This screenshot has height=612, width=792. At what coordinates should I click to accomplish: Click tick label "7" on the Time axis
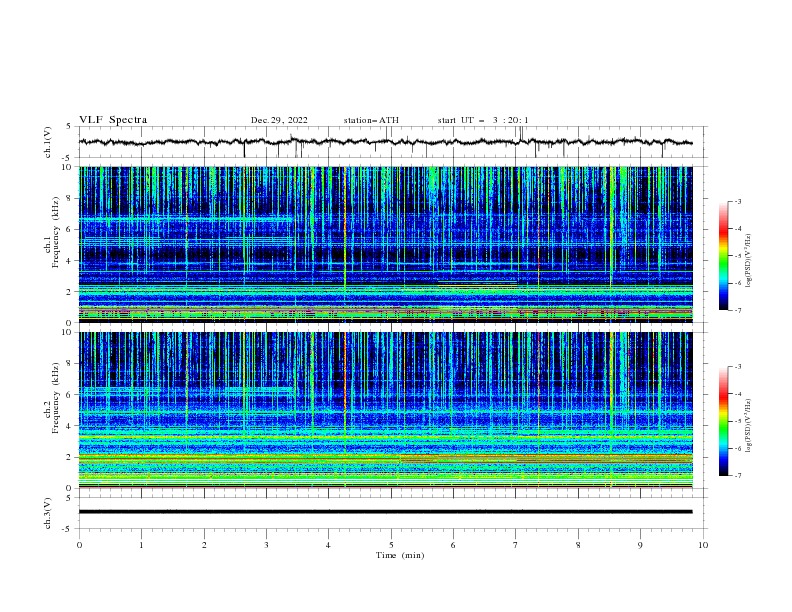tap(516, 545)
